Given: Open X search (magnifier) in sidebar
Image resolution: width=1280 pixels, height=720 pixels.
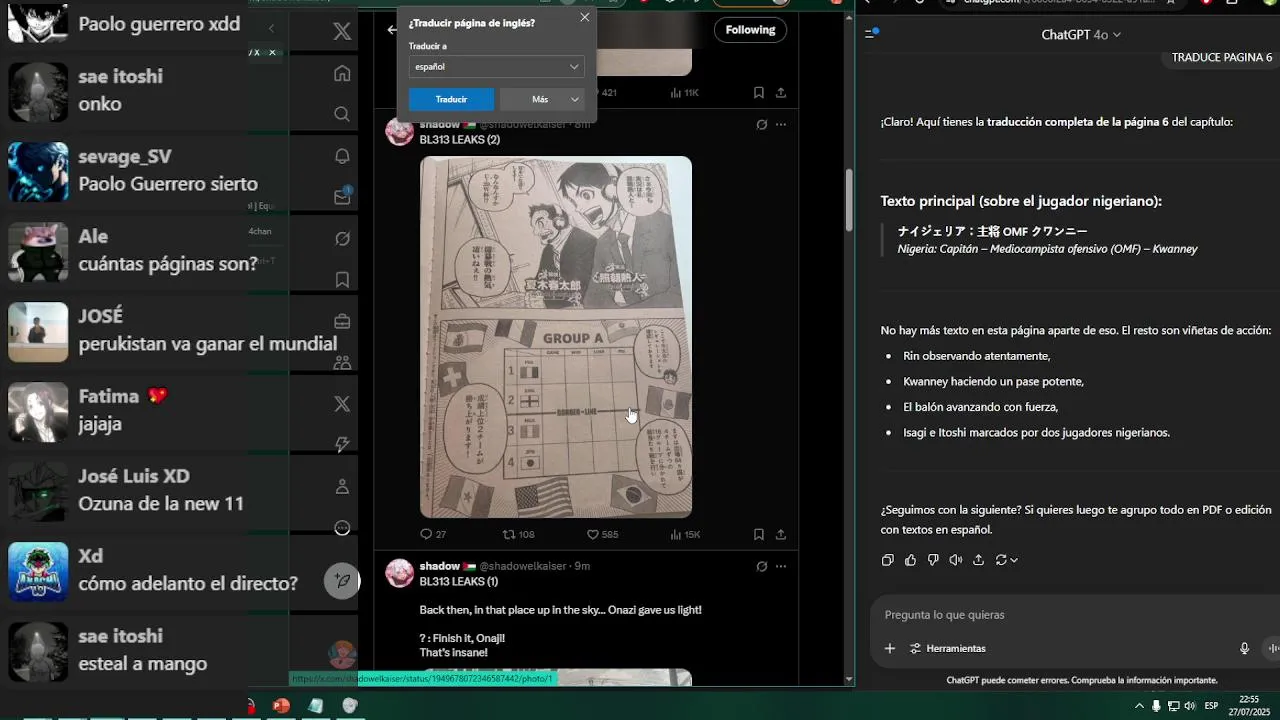Looking at the screenshot, I should (x=342, y=114).
